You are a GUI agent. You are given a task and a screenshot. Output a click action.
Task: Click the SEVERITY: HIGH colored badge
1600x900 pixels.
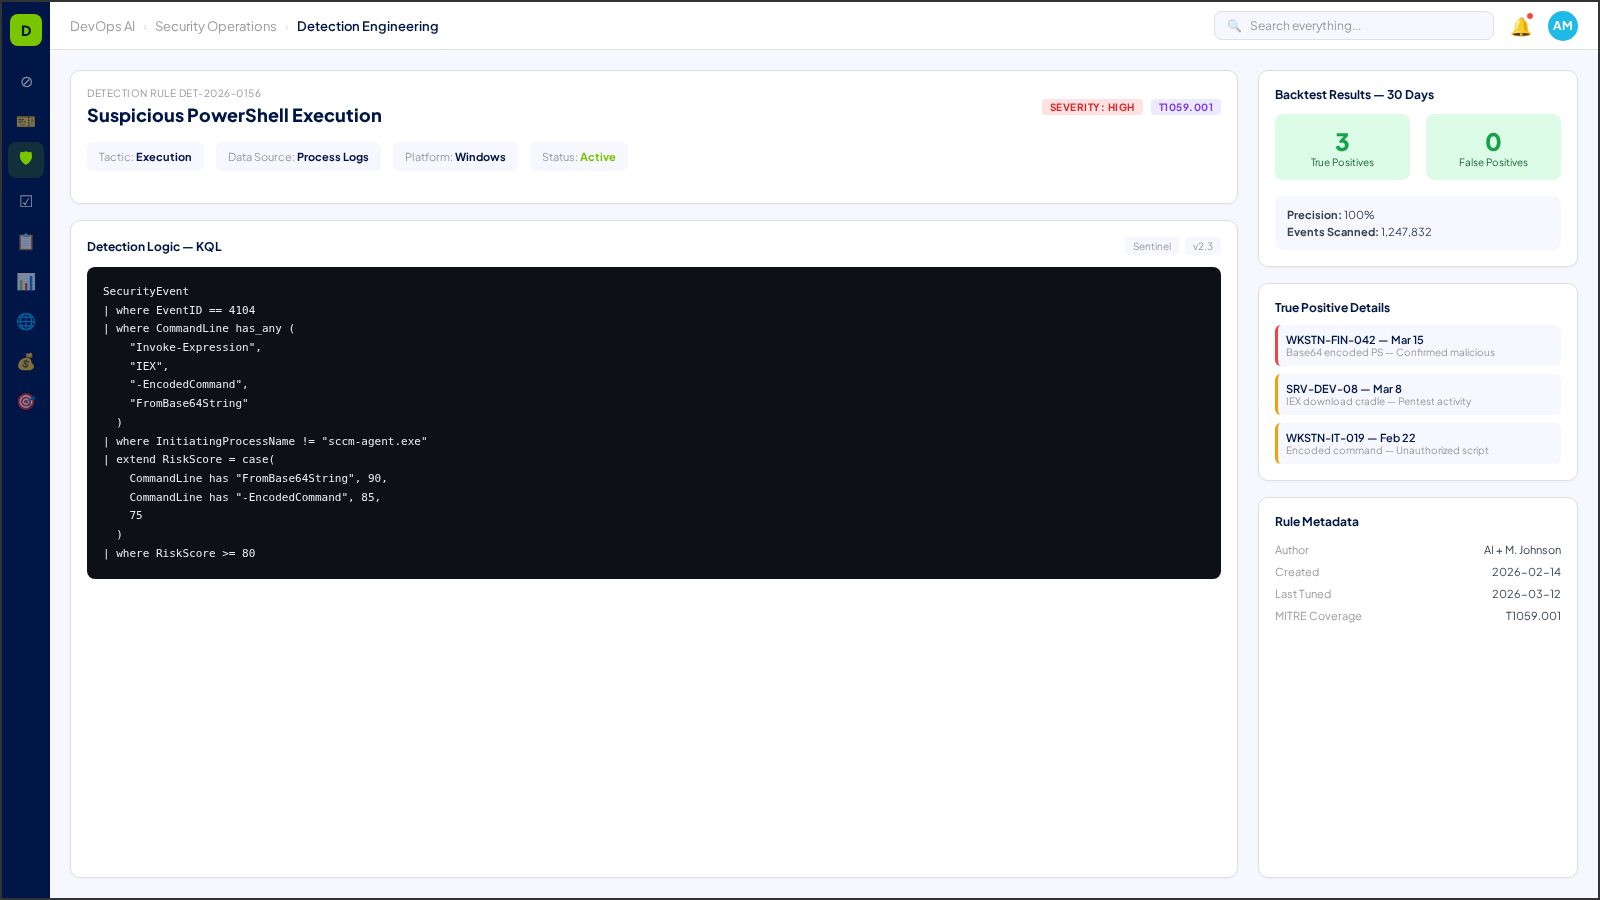tap(1092, 106)
